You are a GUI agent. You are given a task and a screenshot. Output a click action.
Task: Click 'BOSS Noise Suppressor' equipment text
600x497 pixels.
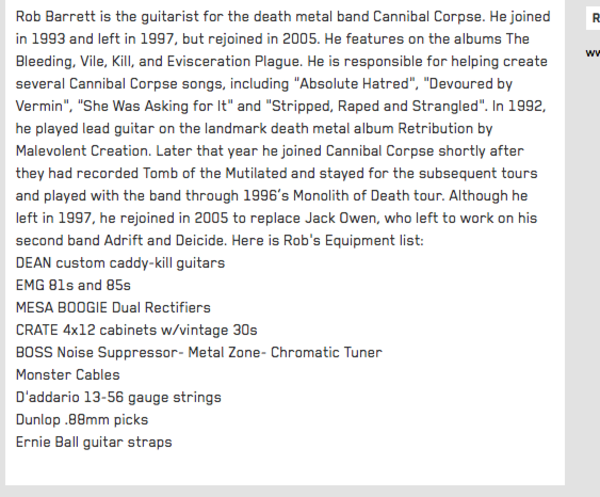pos(99,353)
